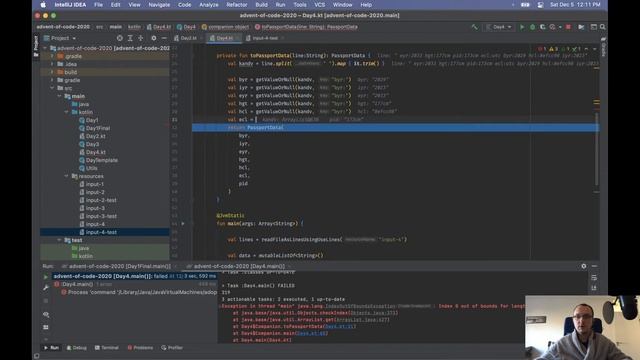Viewport: 640px width, 360px height.
Task: Open the Day4 run configuration dropdown
Action: pyautogui.click(x=499, y=27)
